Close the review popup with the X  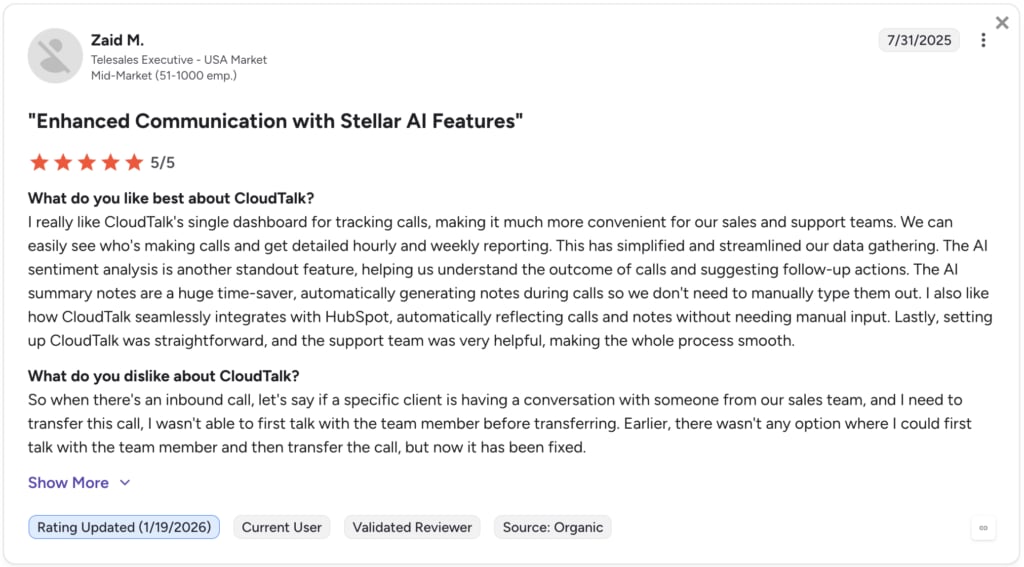pyautogui.click(x=1002, y=23)
